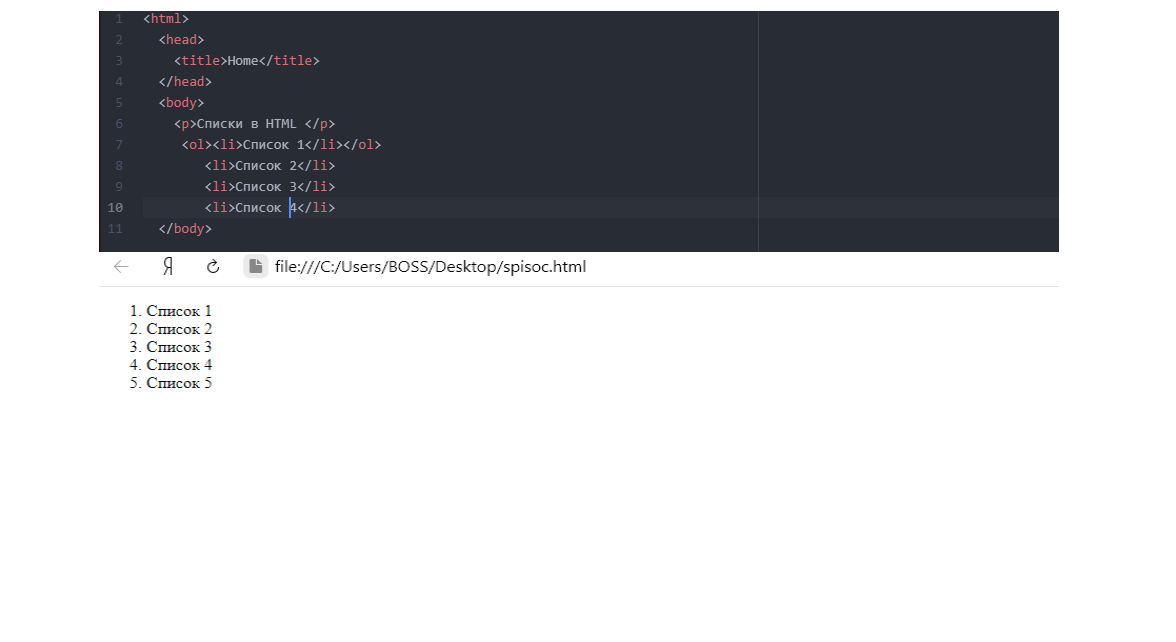
Task: Click the <ol> line with 'Список 1'
Action: point(281,145)
